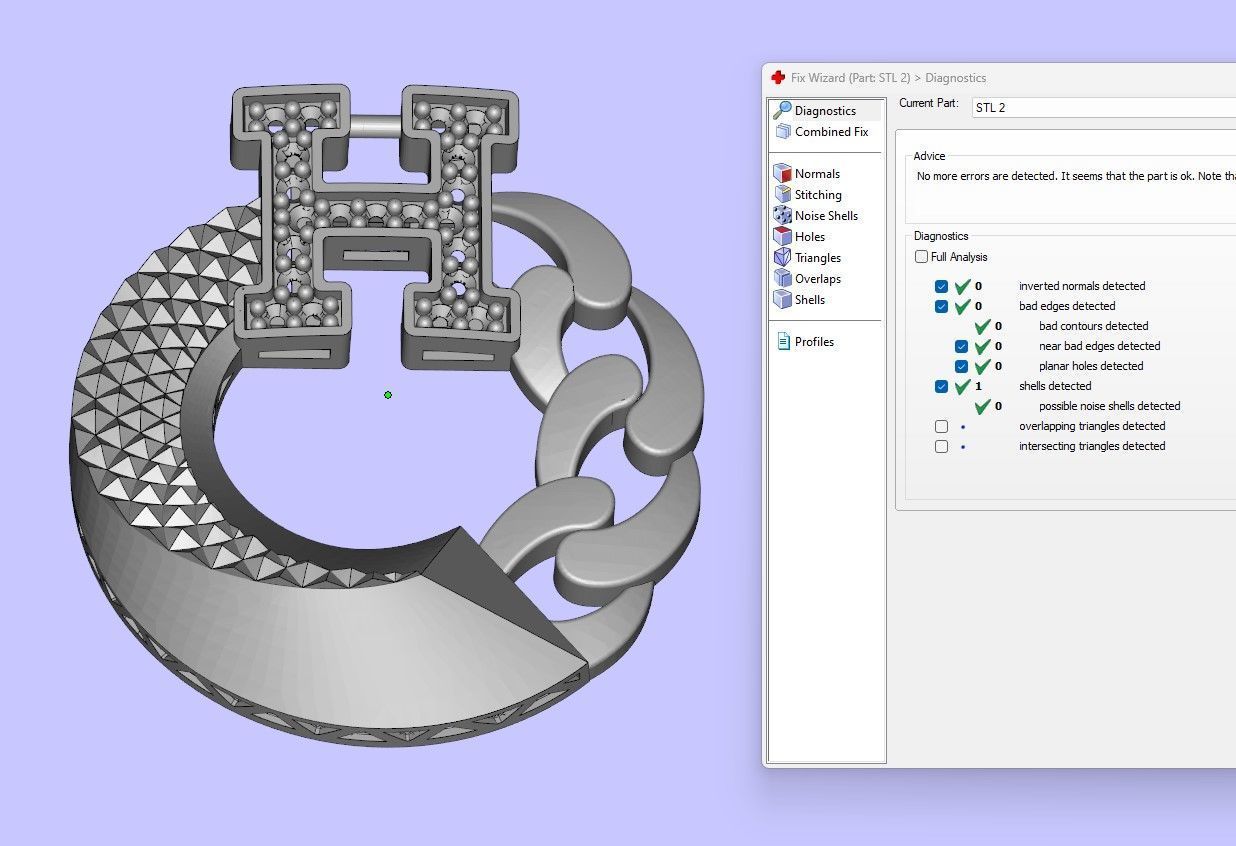This screenshot has width=1236, height=846.
Task: Open the Triangles fix page
Action: point(818,258)
